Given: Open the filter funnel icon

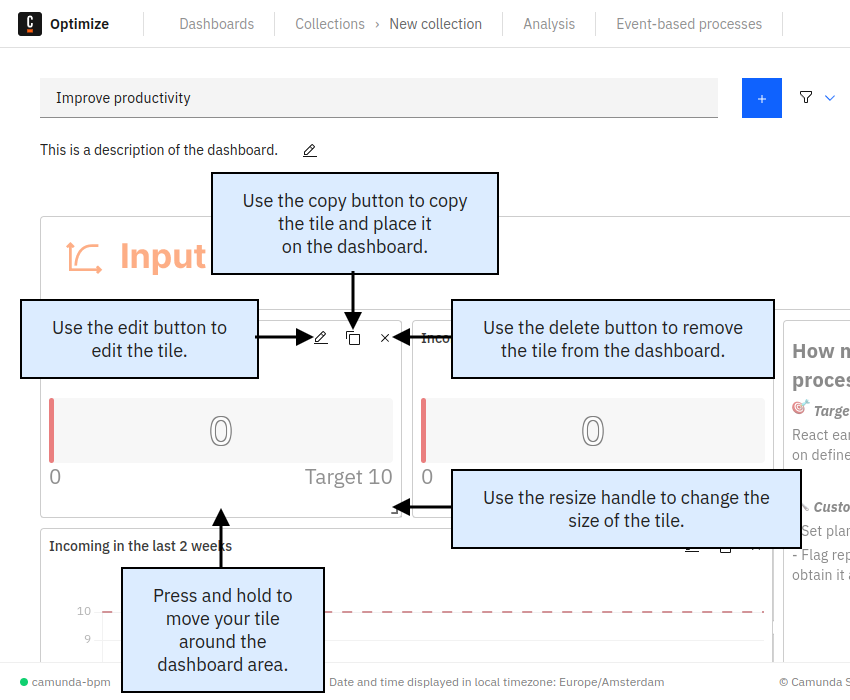Looking at the screenshot, I should (806, 97).
